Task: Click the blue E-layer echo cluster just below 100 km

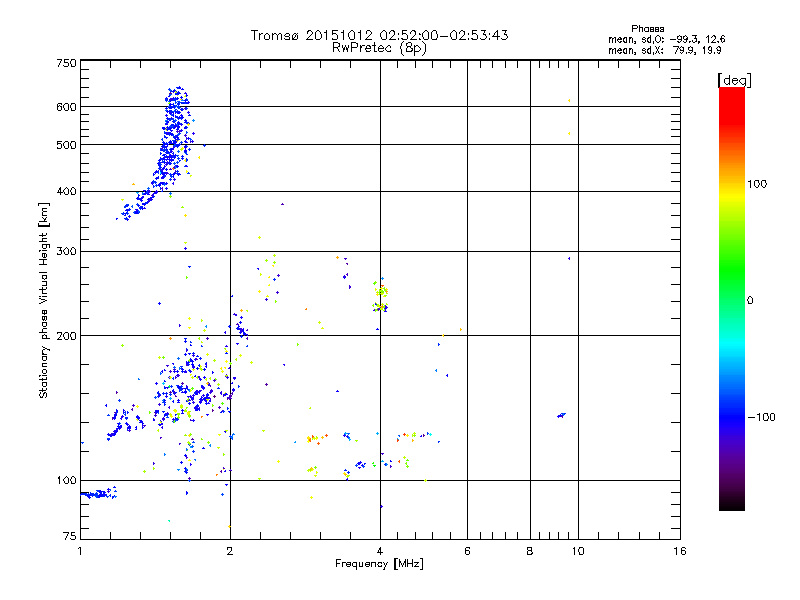Action: click(x=98, y=493)
